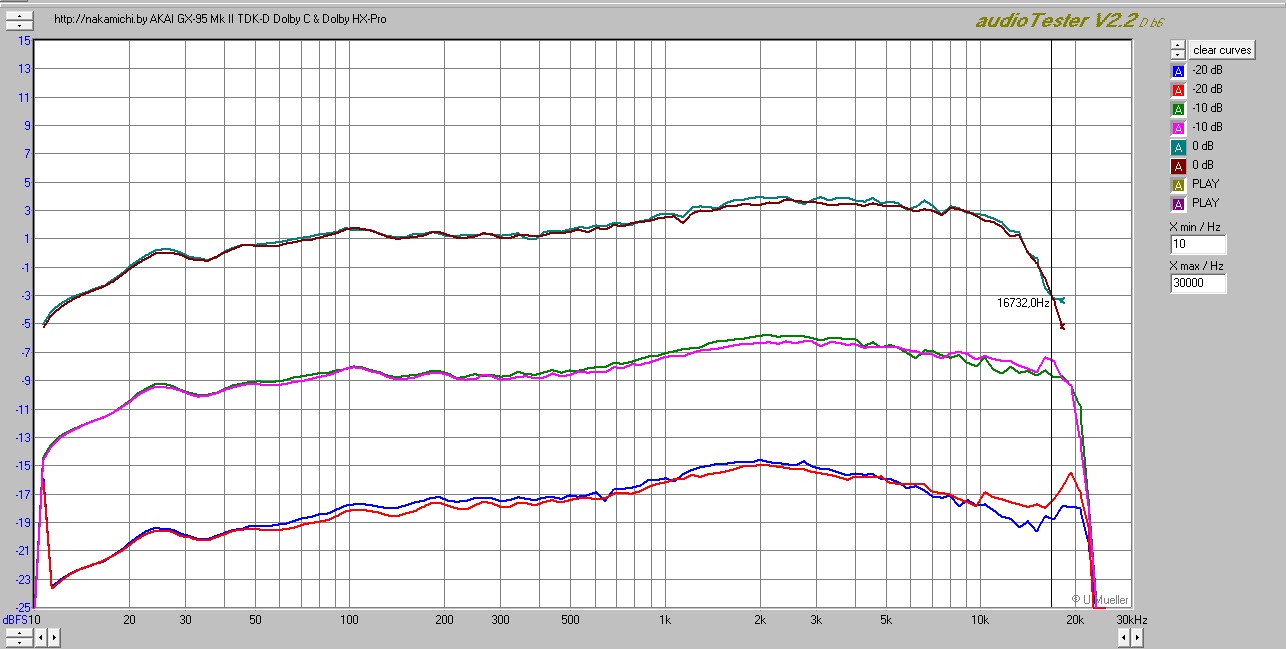Viewport: 1286px width, 649px height.
Task: Click up arrow beside clear curves button
Action: 1177,45
